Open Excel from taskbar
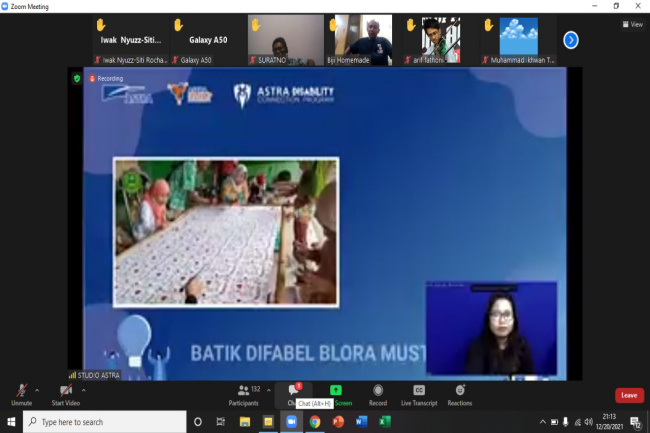This screenshot has width=650, height=433. (384, 422)
